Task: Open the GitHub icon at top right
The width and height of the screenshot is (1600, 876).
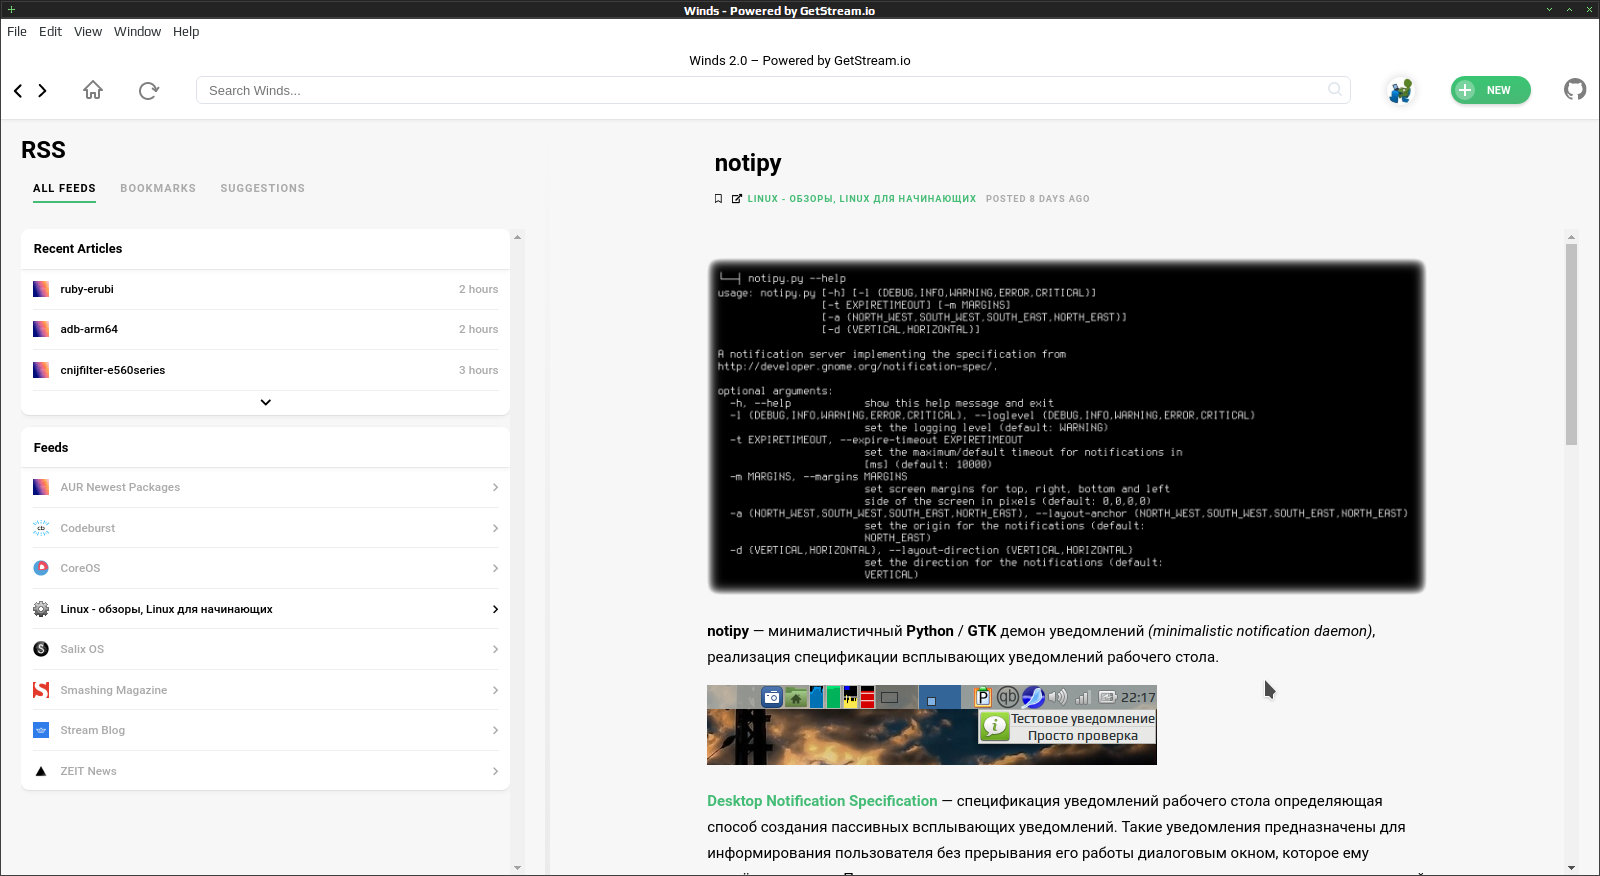Action: tap(1575, 89)
